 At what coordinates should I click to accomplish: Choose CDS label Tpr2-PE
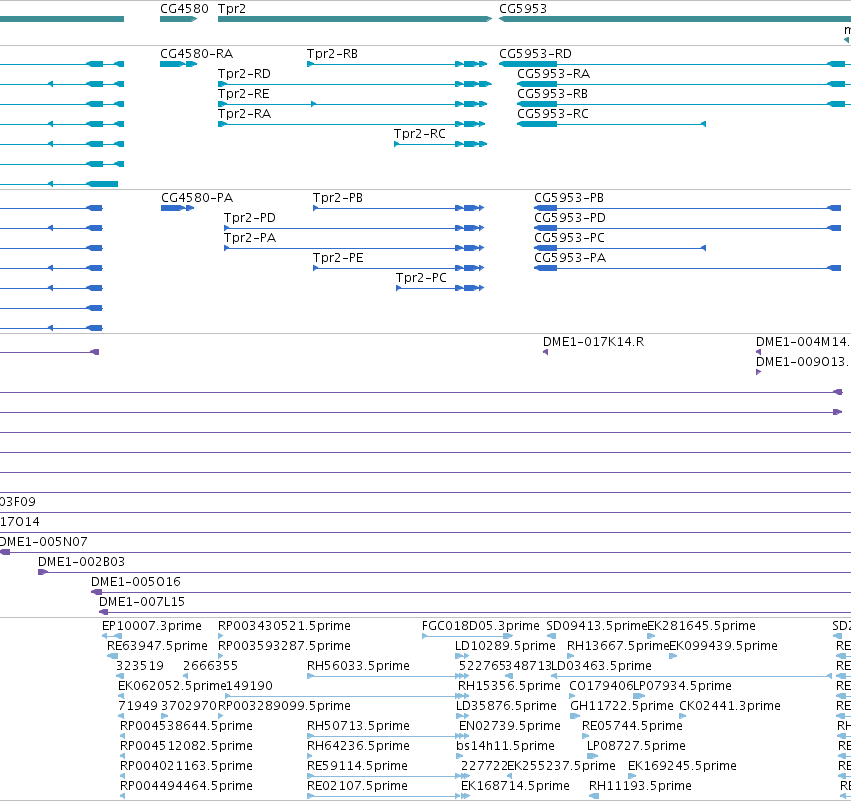point(338,258)
